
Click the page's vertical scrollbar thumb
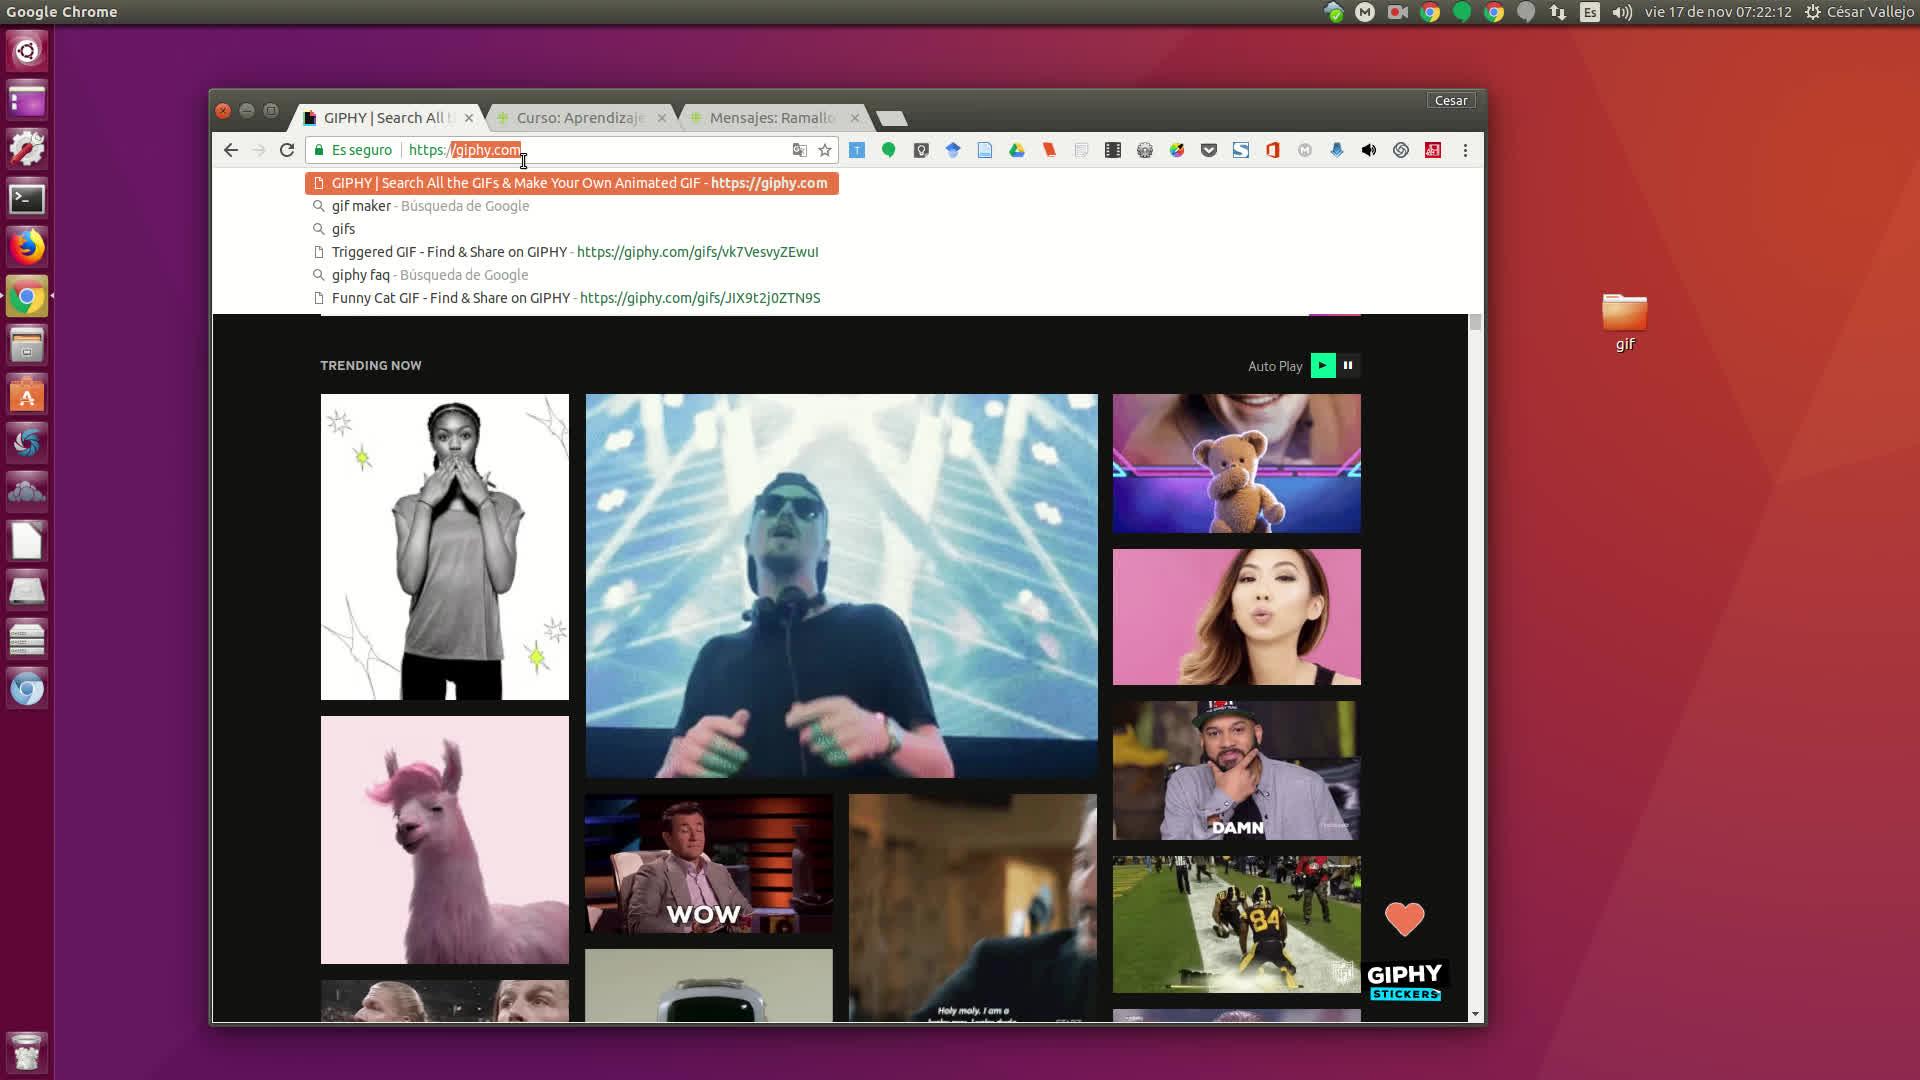(x=1475, y=323)
